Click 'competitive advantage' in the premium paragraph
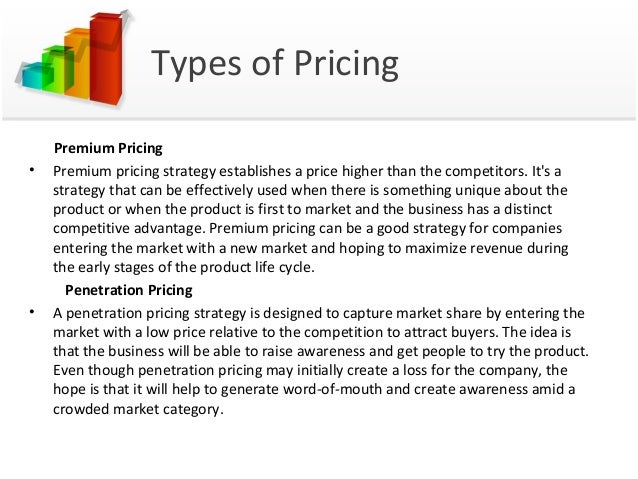The height and width of the screenshot is (479, 638). [x=127, y=228]
